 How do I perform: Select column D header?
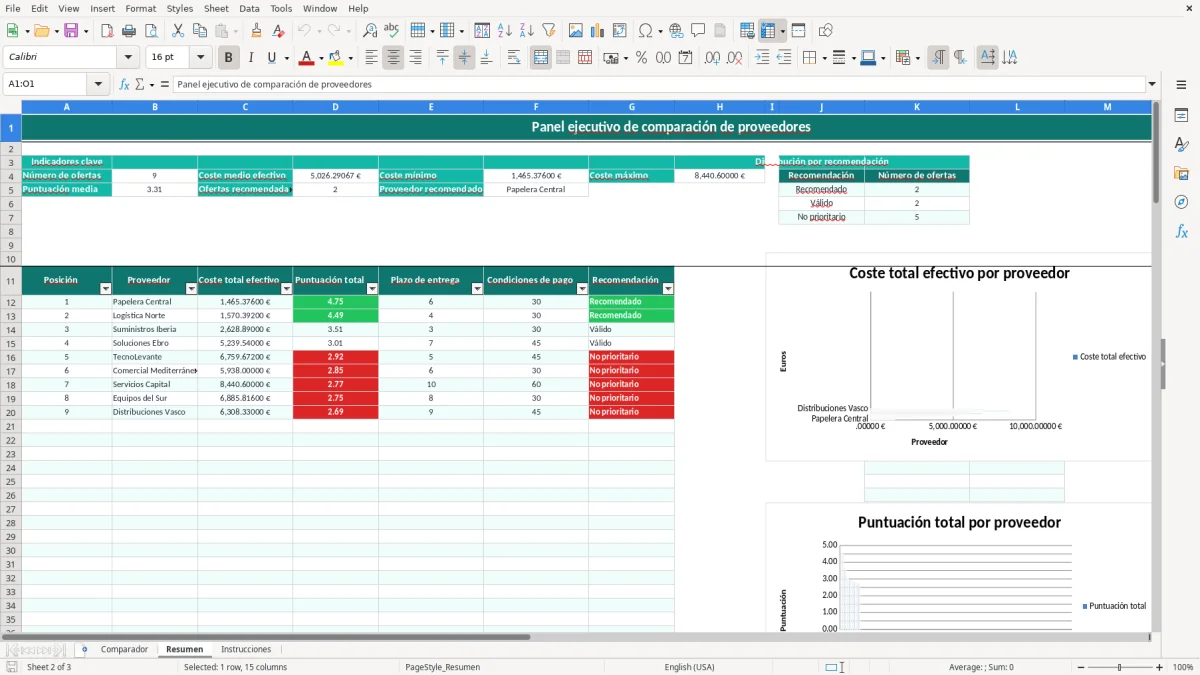(335, 106)
